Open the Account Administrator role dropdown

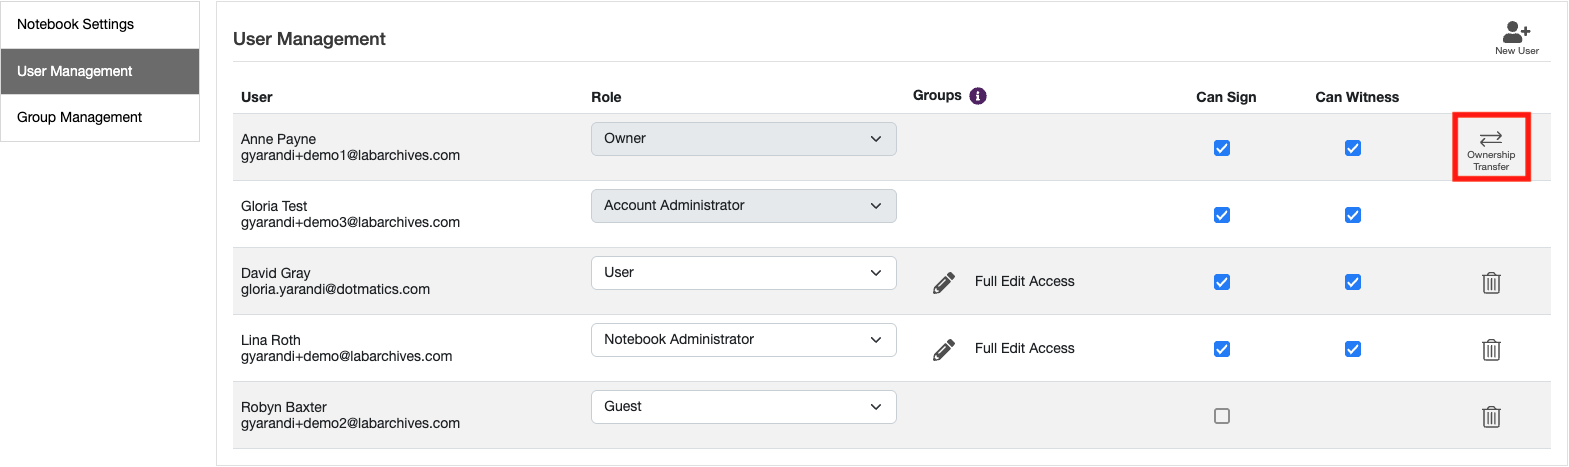pyautogui.click(x=743, y=206)
